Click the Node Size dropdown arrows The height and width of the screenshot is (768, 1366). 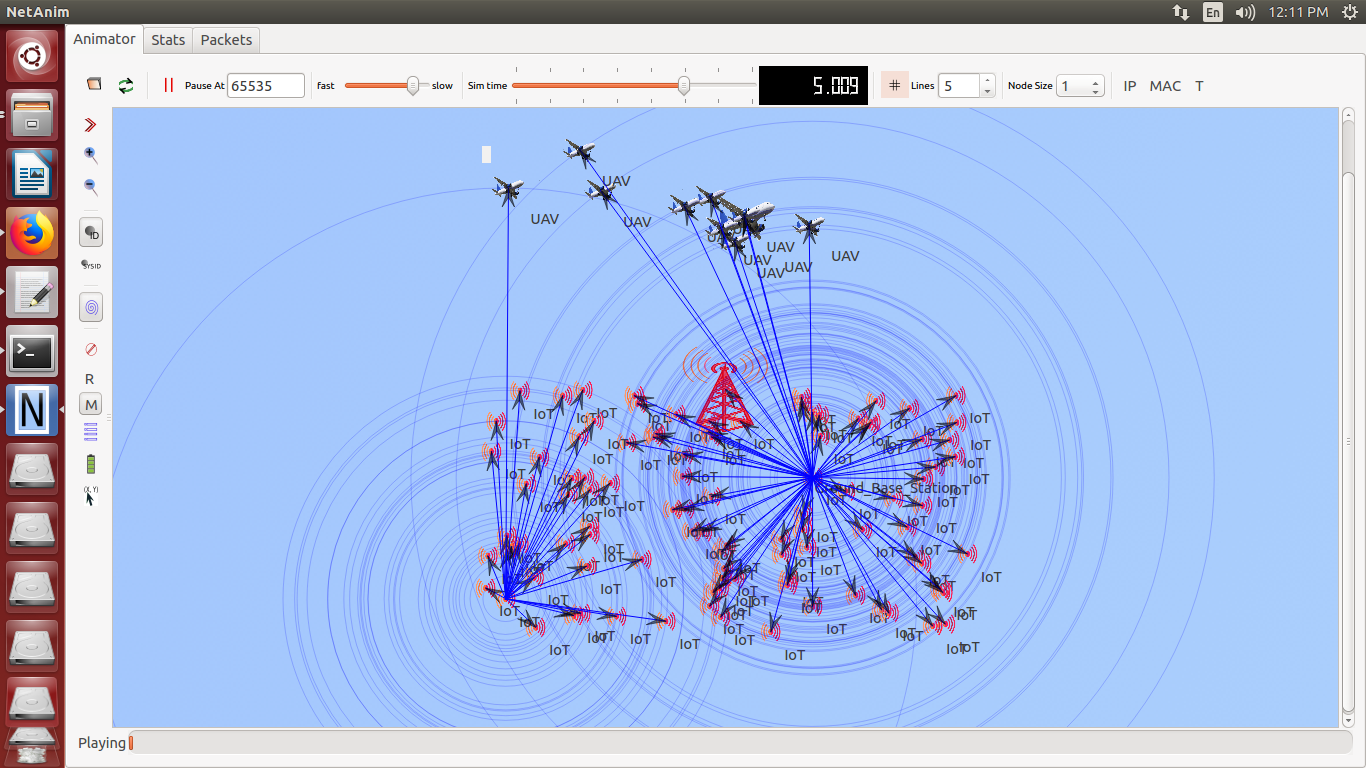[x=1096, y=86]
